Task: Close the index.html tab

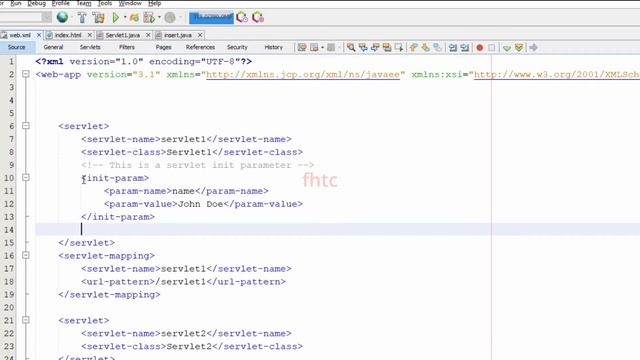Action: pyautogui.click(x=90, y=35)
